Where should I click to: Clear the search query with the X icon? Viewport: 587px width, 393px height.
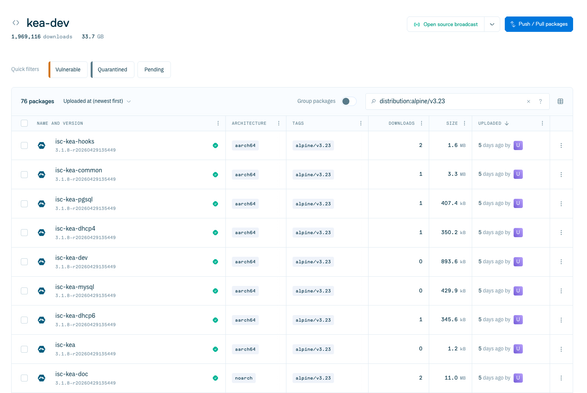coord(528,101)
